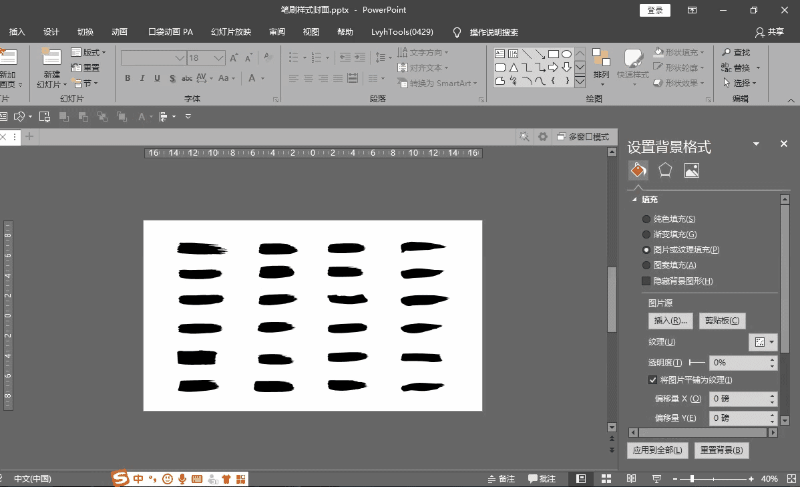Apply text Shadow with the S icon
Image resolution: width=800 pixels, height=487 pixels.
tap(172, 78)
